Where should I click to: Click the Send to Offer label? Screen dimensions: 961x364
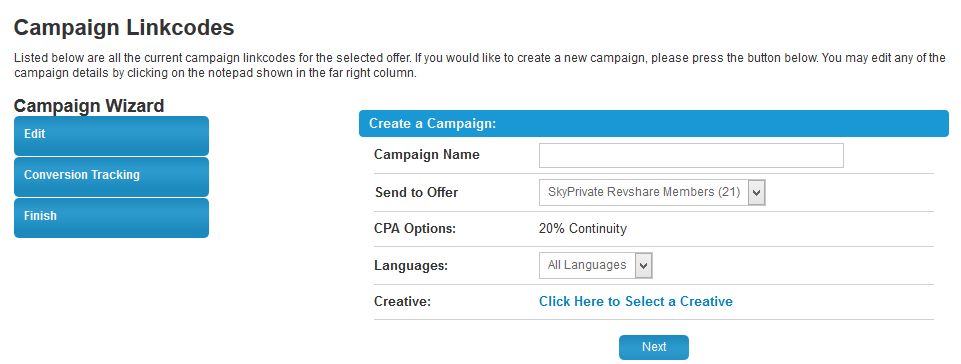[x=416, y=192]
